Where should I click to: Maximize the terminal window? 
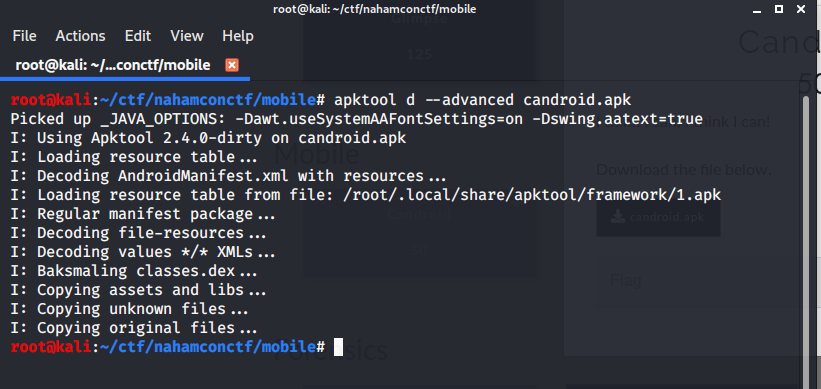click(779, 9)
